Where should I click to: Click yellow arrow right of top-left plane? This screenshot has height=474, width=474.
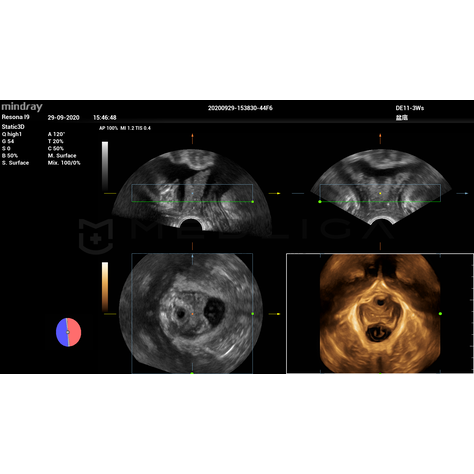click(x=275, y=193)
